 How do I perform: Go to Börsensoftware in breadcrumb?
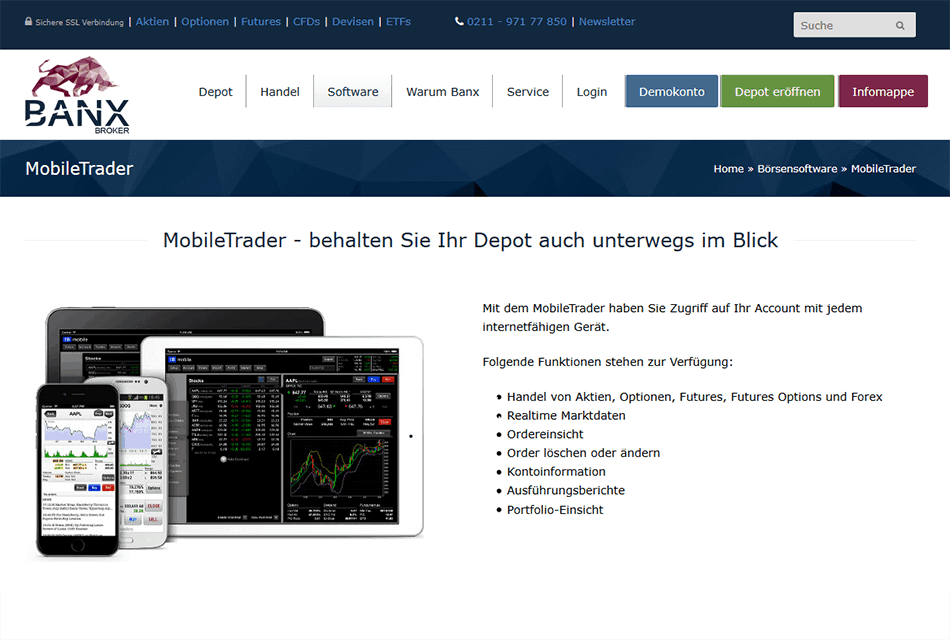797,168
